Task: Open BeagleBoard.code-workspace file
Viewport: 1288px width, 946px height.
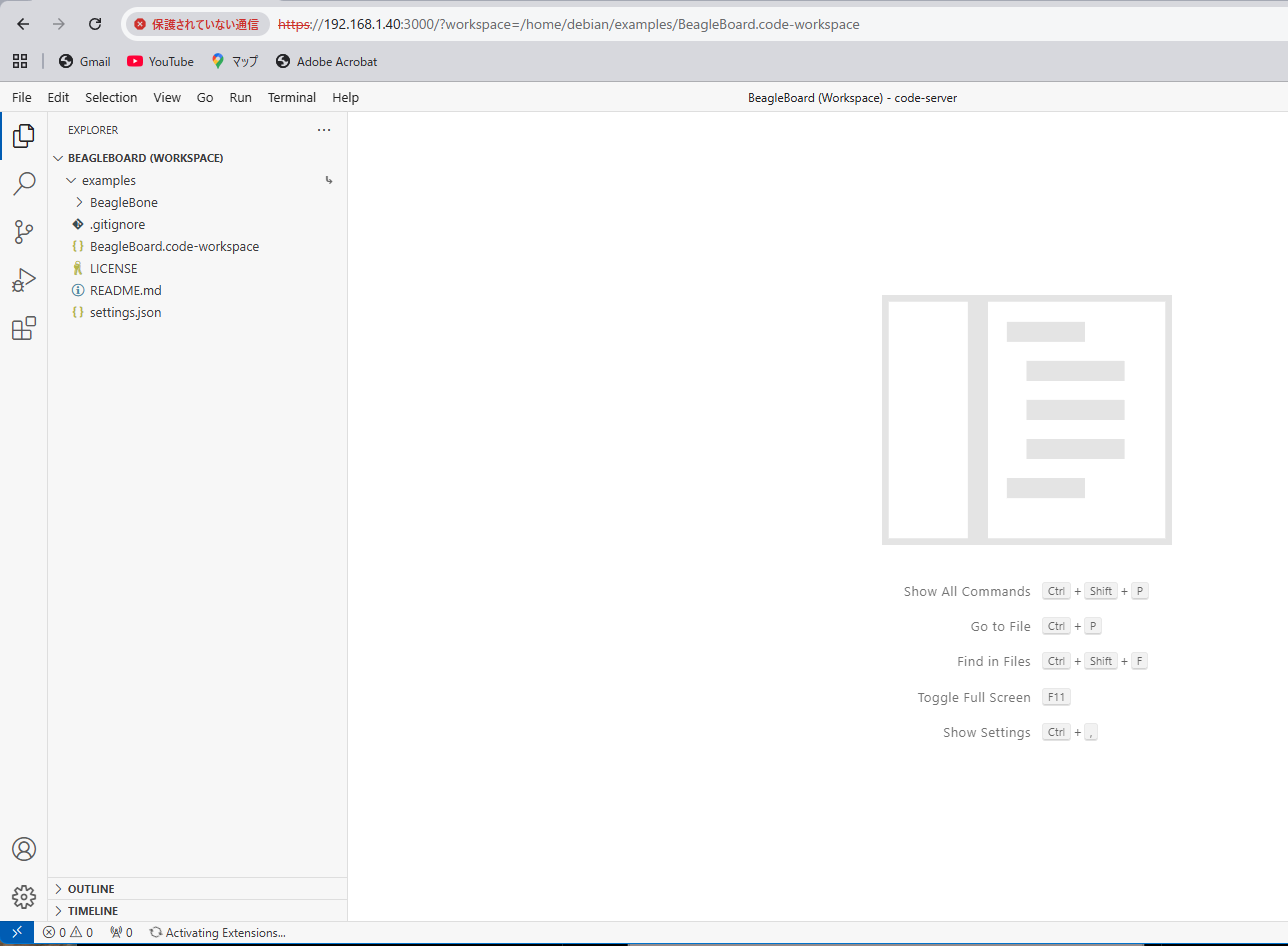Action: [x=198, y=246]
